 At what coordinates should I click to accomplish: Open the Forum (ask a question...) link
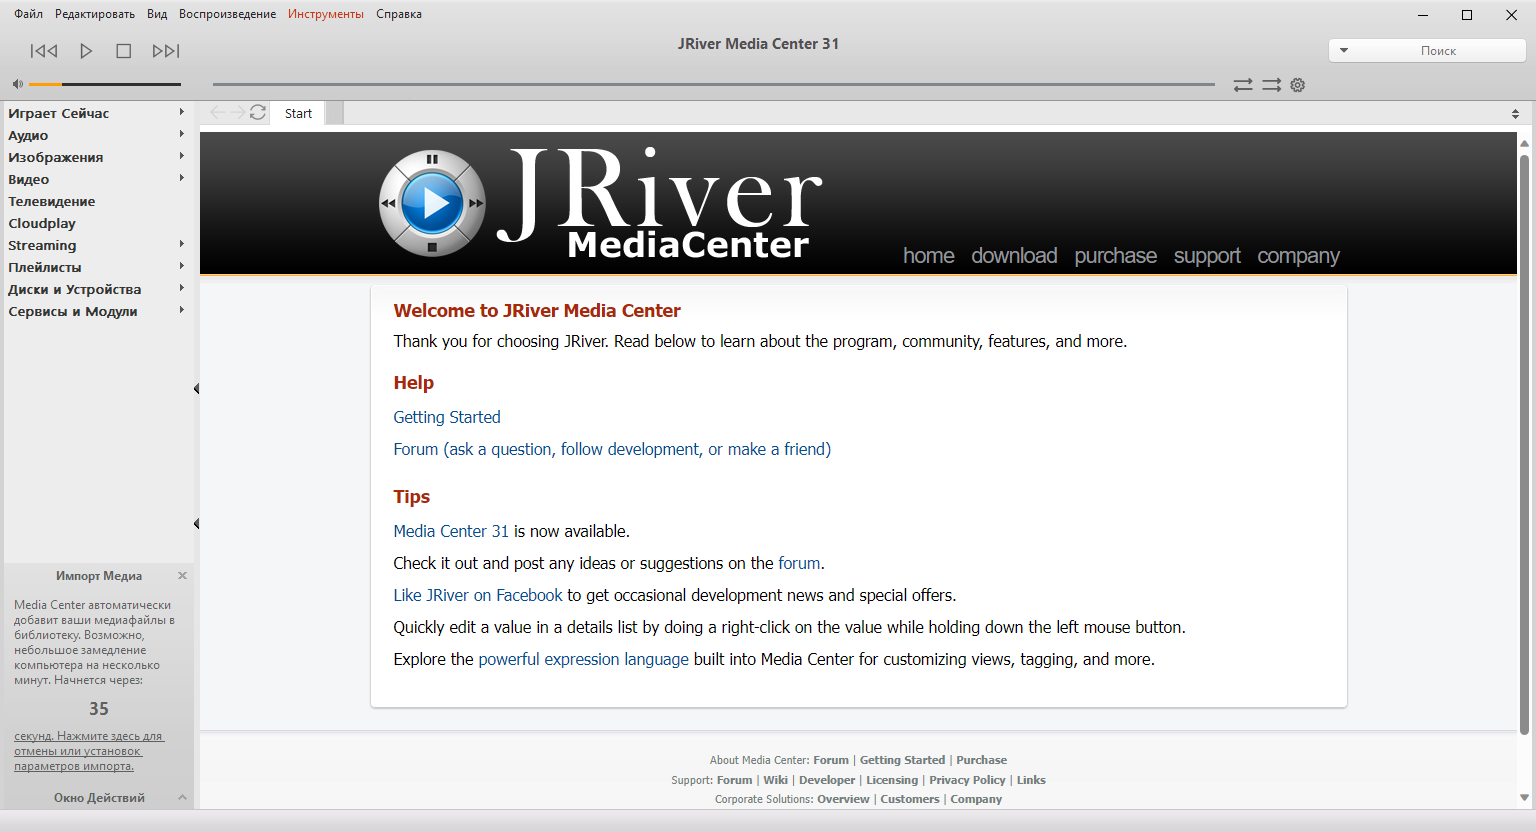(612, 449)
